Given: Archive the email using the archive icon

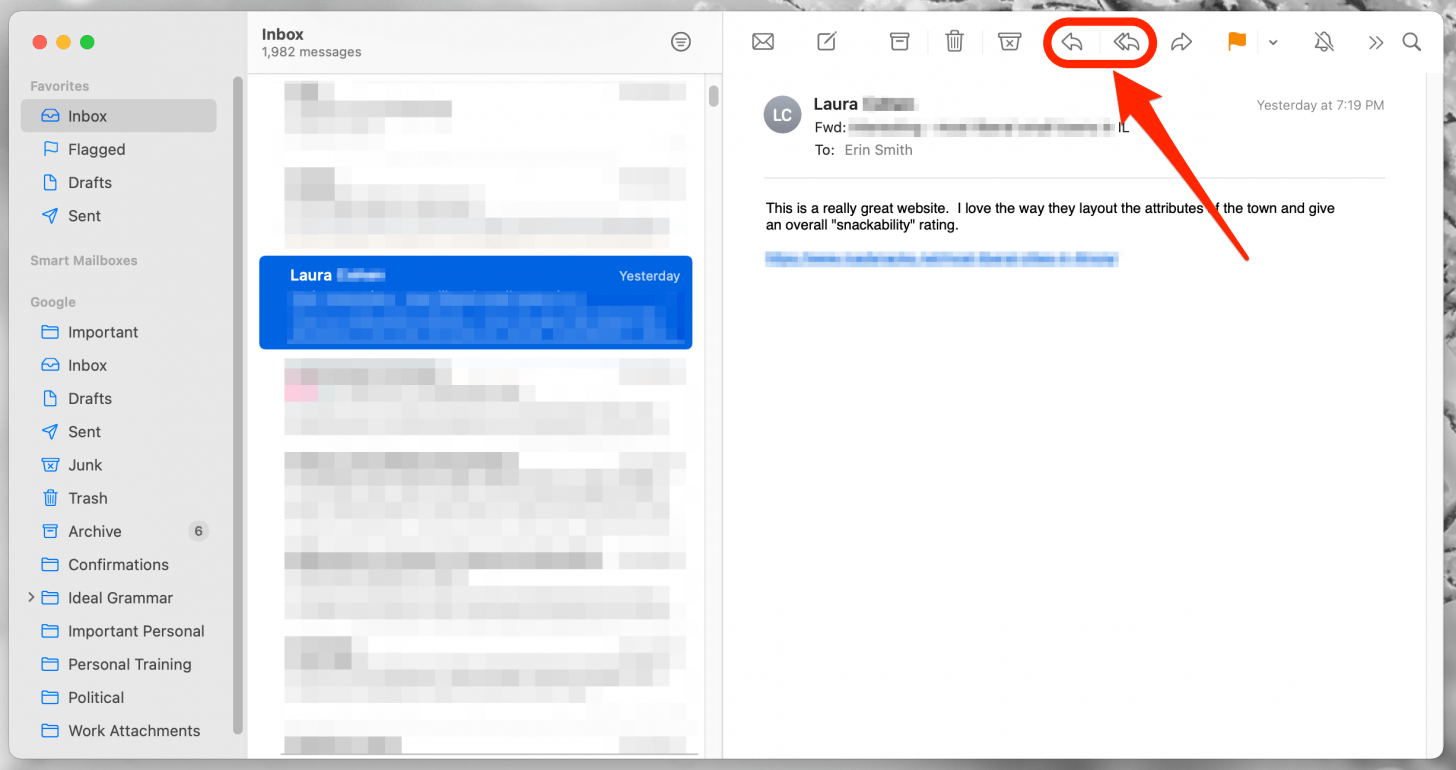Looking at the screenshot, I should click(x=899, y=42).
